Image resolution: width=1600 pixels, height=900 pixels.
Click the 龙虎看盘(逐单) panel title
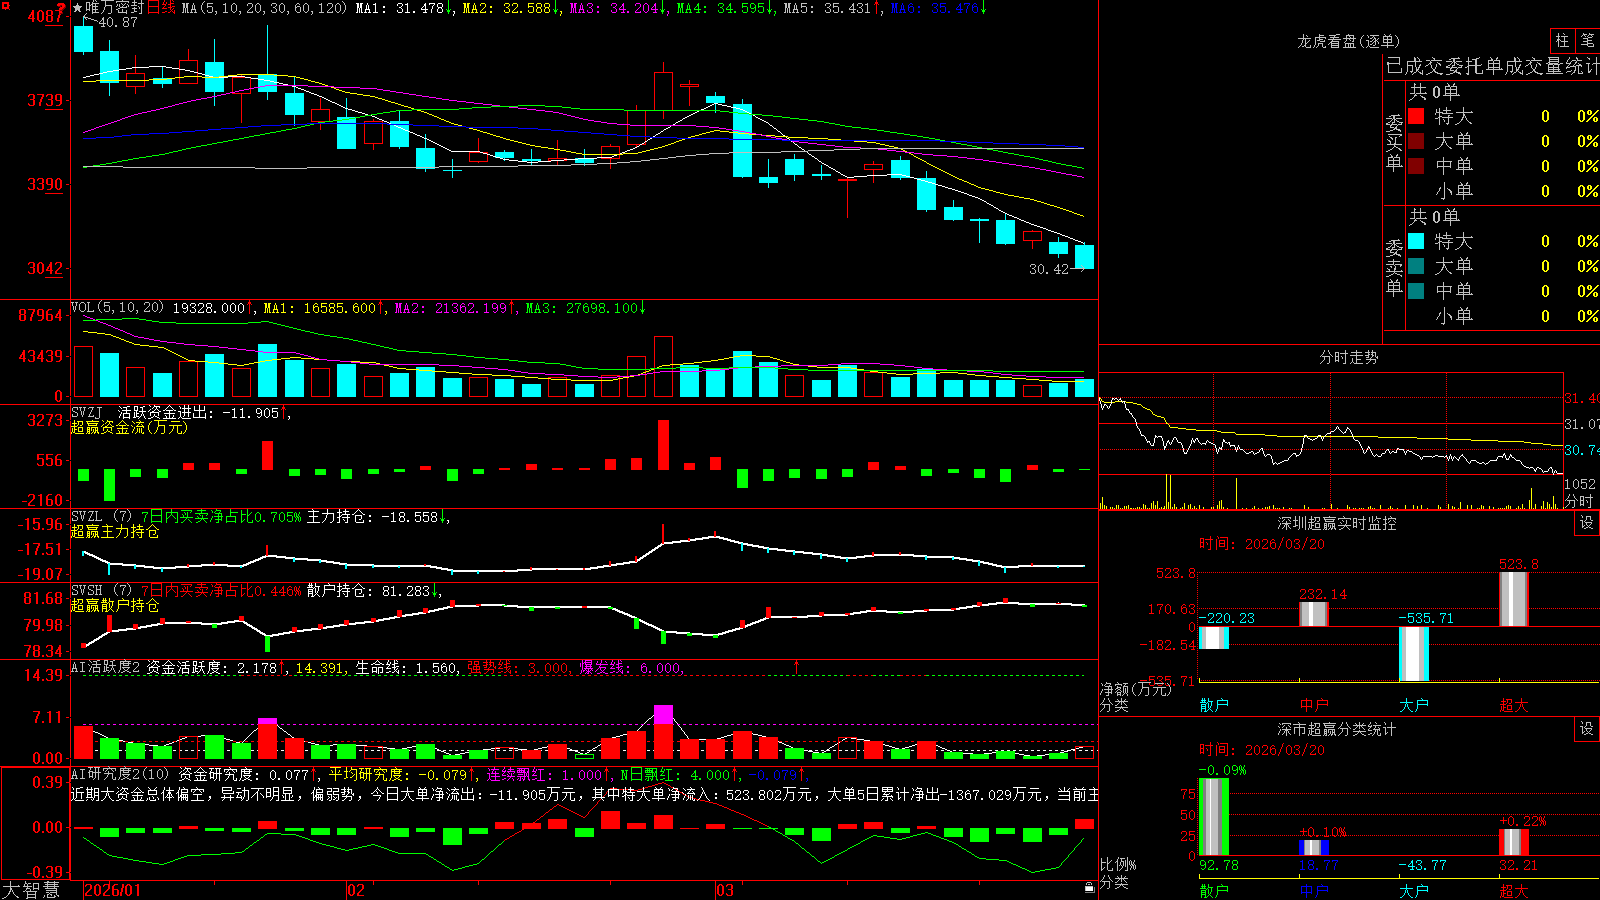pyautogui.click(x=1349, y=41)
